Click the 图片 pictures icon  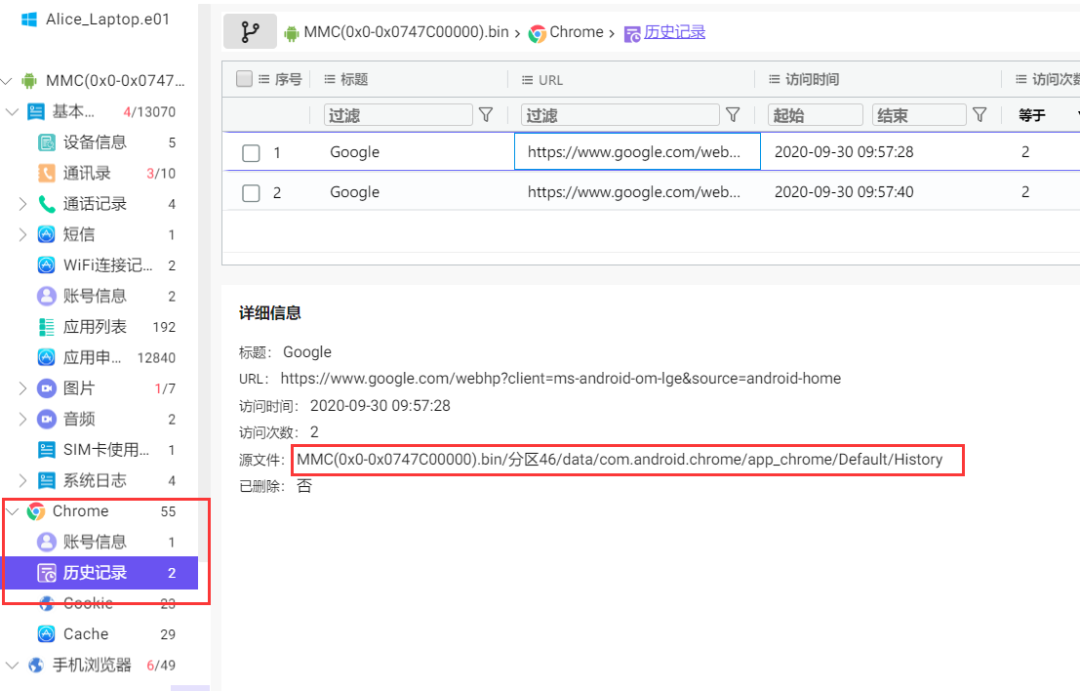click(46, 389)
